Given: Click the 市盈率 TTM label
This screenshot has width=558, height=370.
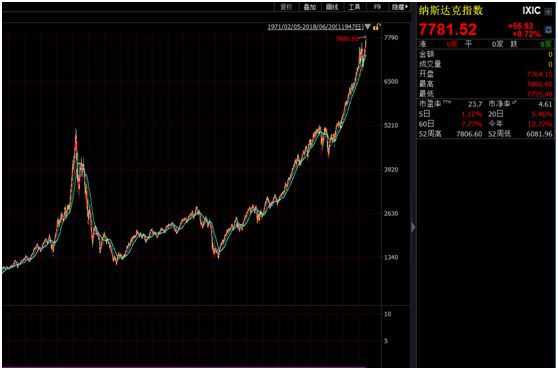Looking at the screenshot, I should point(435,104).
